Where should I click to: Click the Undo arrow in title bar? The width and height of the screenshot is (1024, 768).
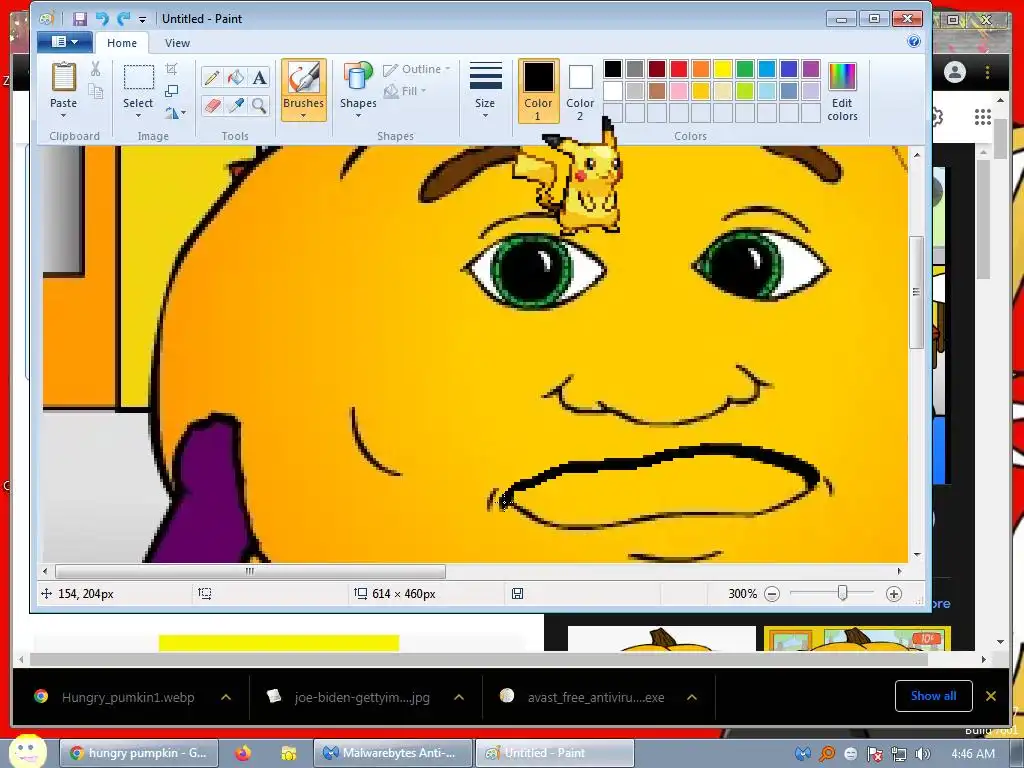pos(102,18)
